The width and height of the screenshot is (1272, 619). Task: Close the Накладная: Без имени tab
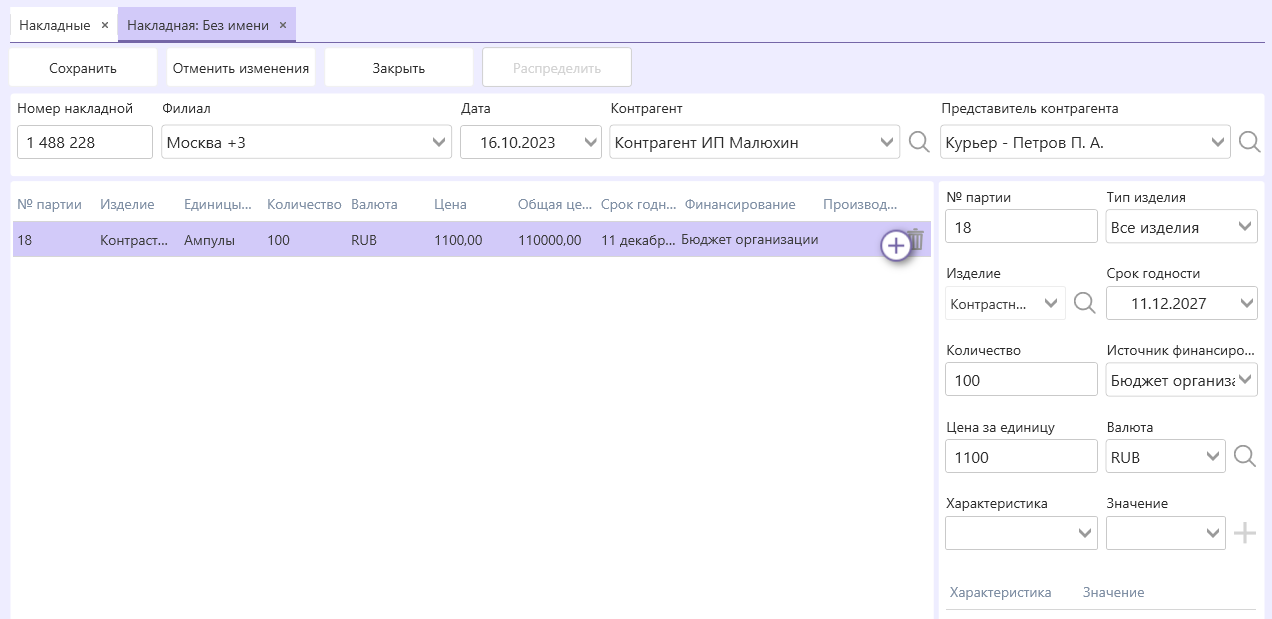tap(283, 25)
